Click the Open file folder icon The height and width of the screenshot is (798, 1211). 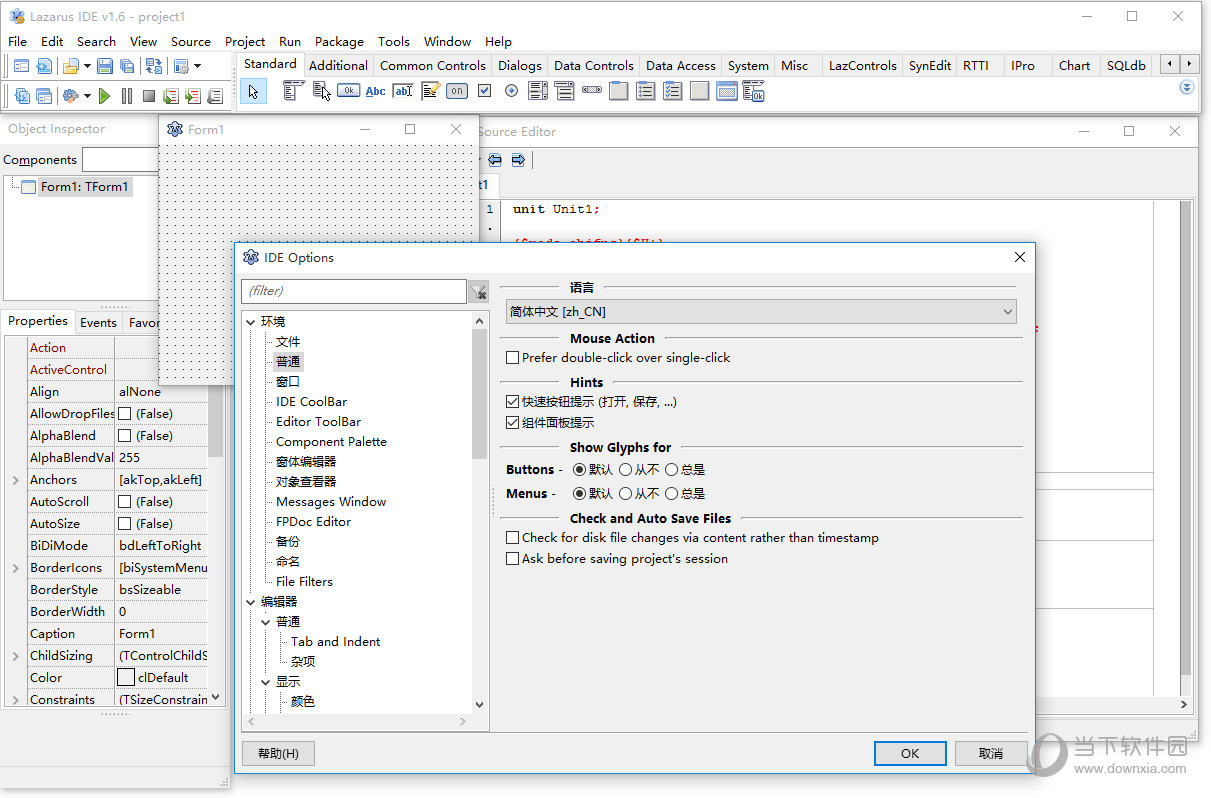click(x=70, y=66)
